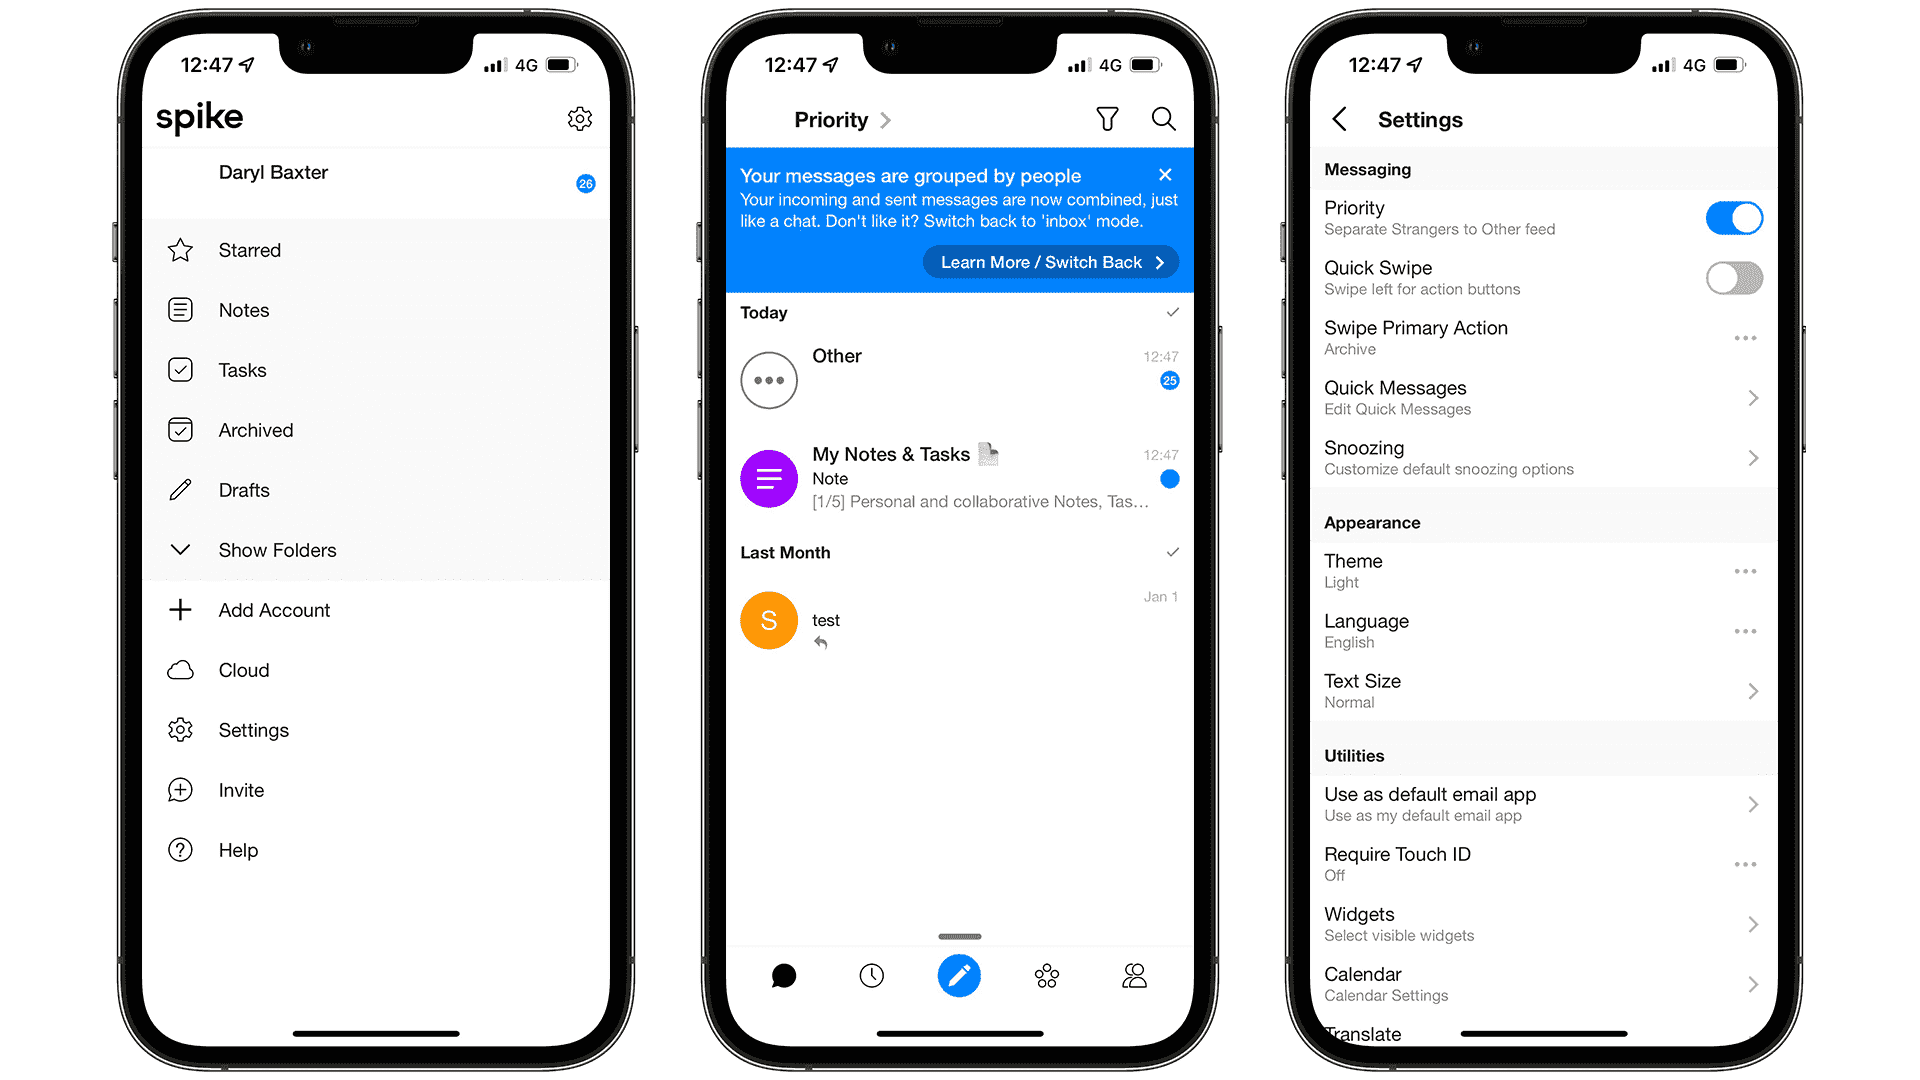Tap the Starred icon in sidebar
The width and height of the screenshot is (1920, 1080).
[179, 251]
